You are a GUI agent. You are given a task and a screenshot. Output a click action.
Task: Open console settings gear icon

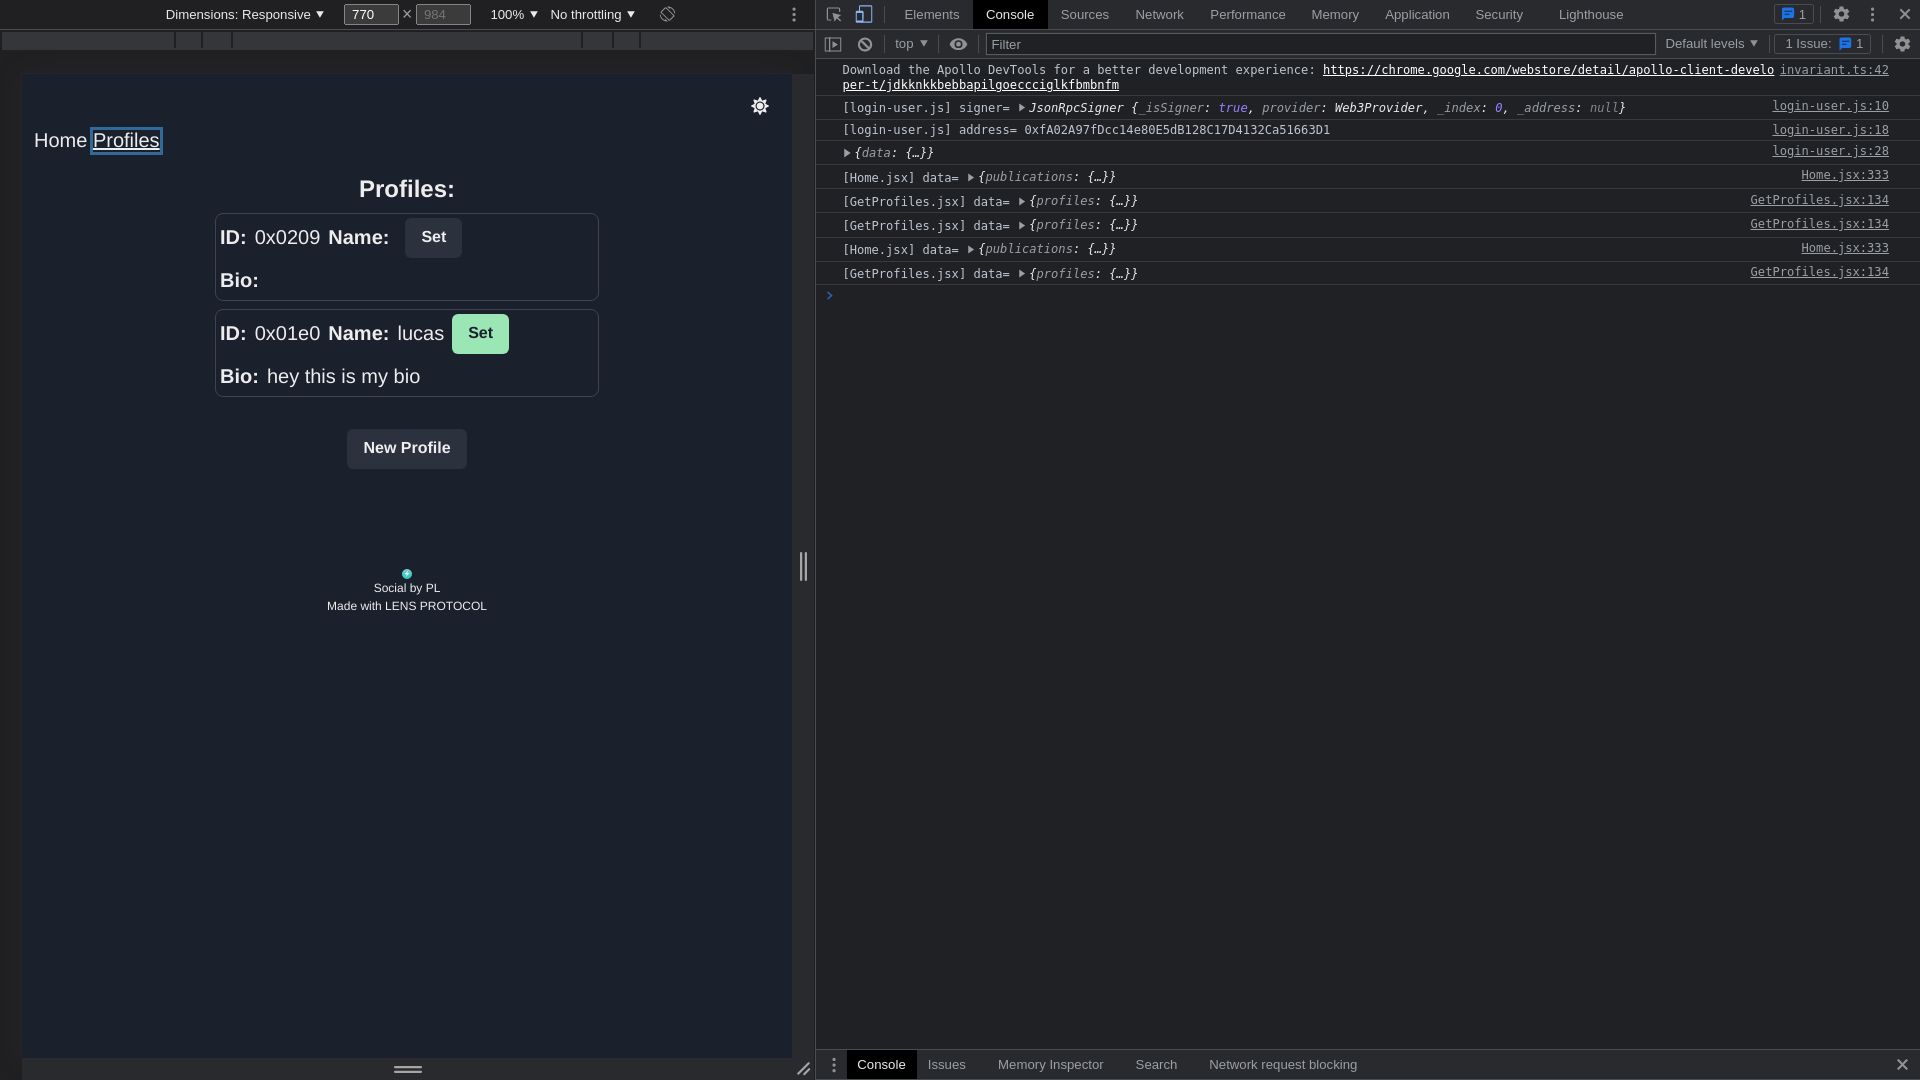point(1902,44)
